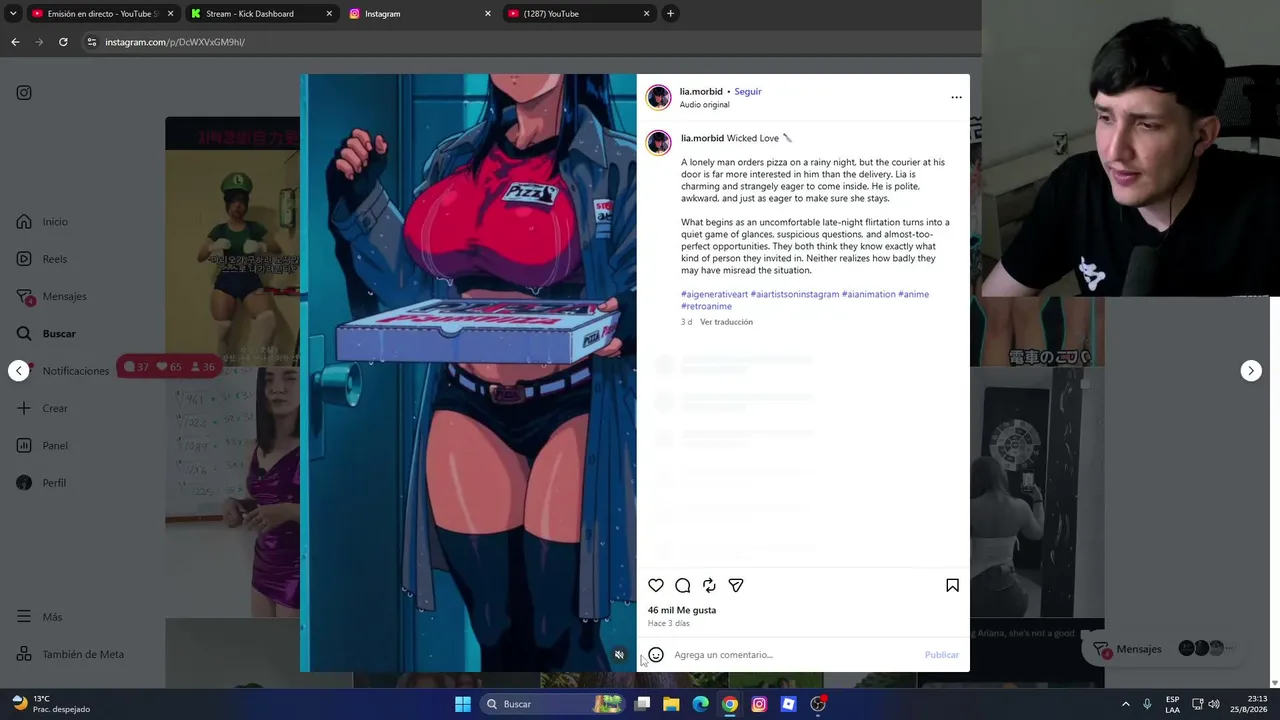Open the emoji picker for comments
This screenshot has height=720, width=1280.
[x=656, y=655]
